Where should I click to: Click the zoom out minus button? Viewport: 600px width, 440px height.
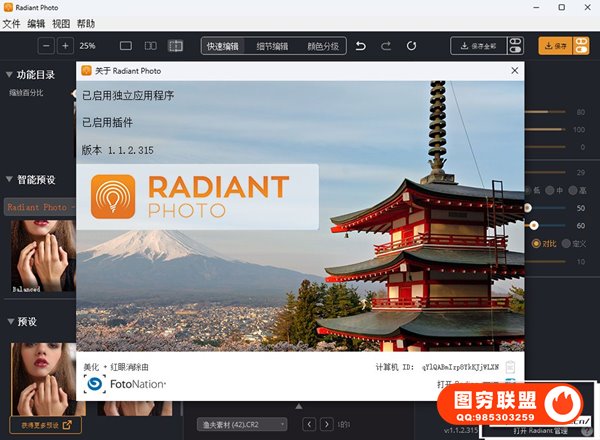coord(47,46)
